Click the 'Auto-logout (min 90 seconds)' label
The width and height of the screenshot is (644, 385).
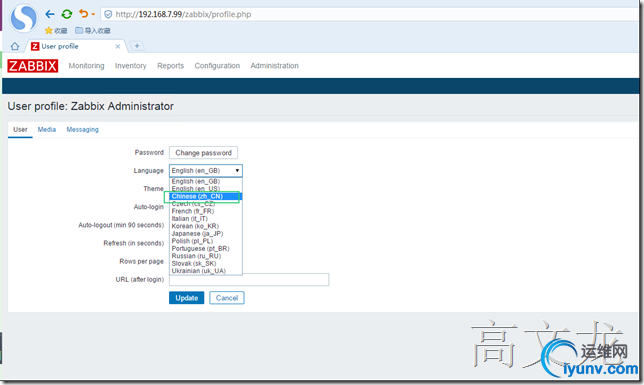tap(121, 225)
